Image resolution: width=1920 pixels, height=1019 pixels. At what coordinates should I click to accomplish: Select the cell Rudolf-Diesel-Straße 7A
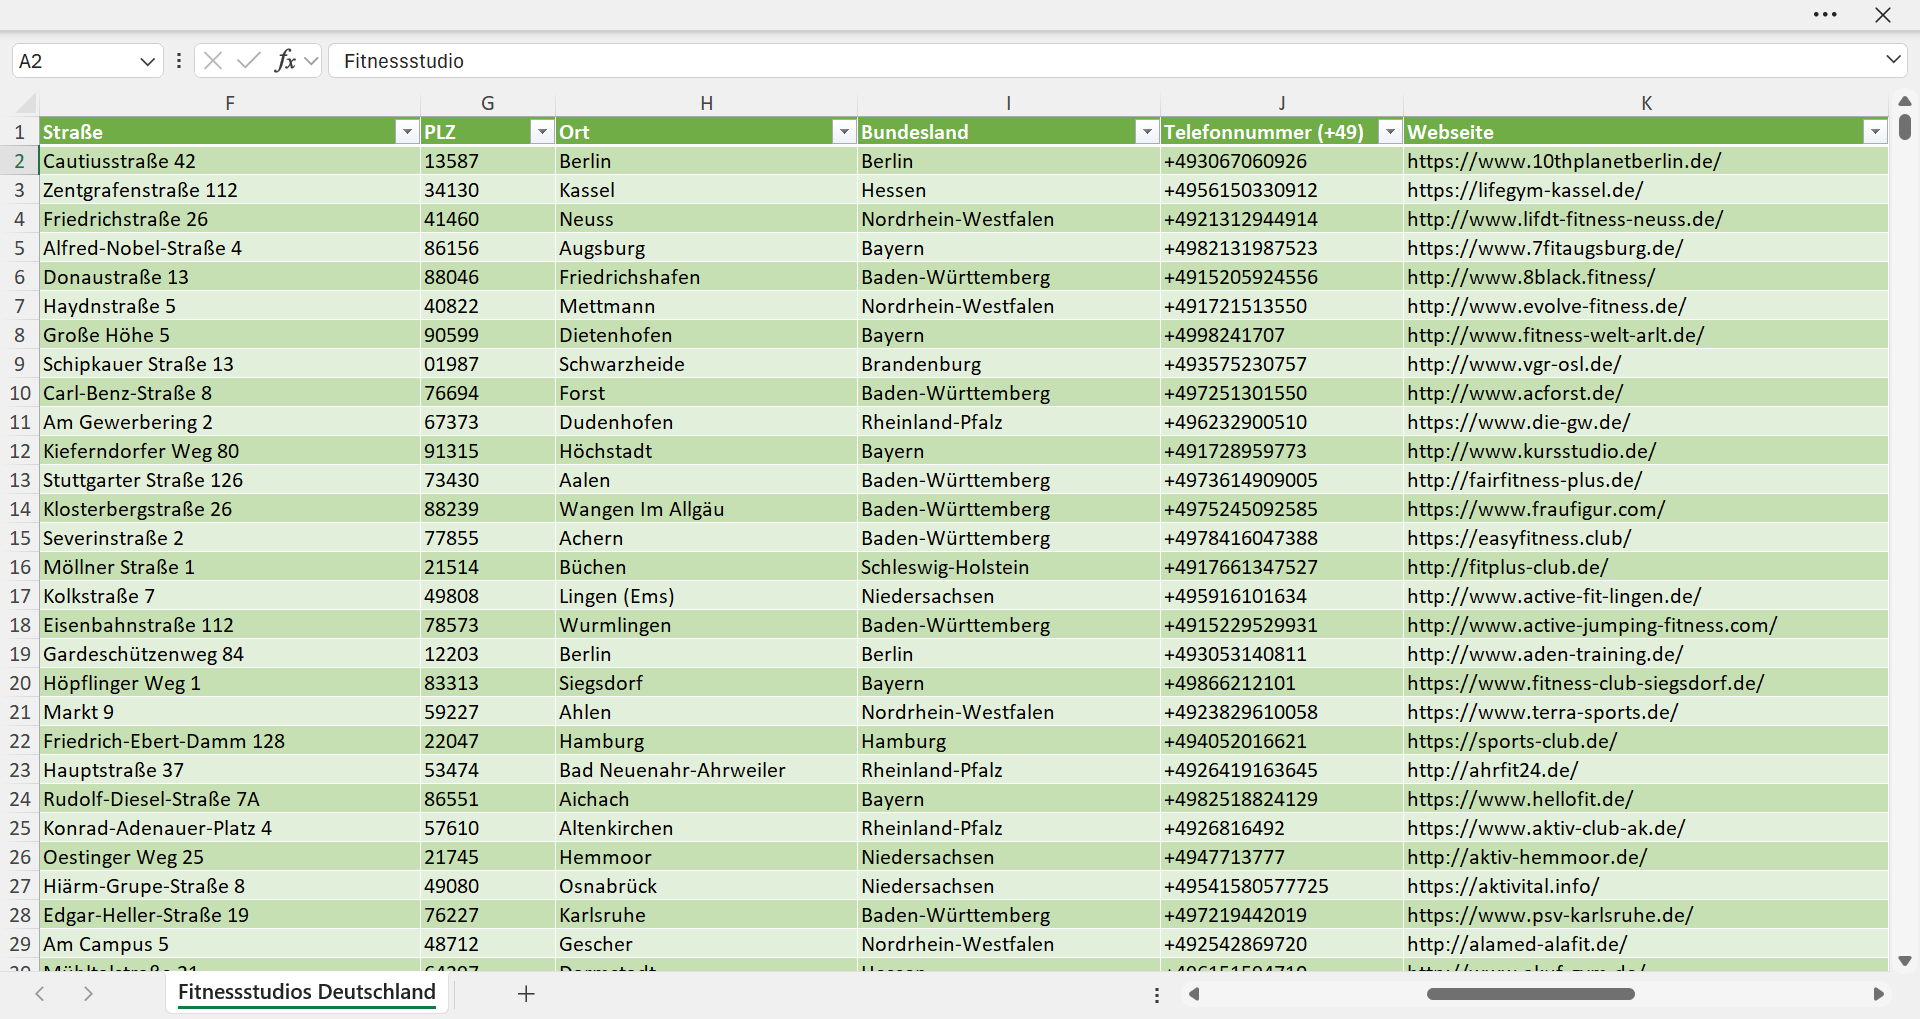230,799
